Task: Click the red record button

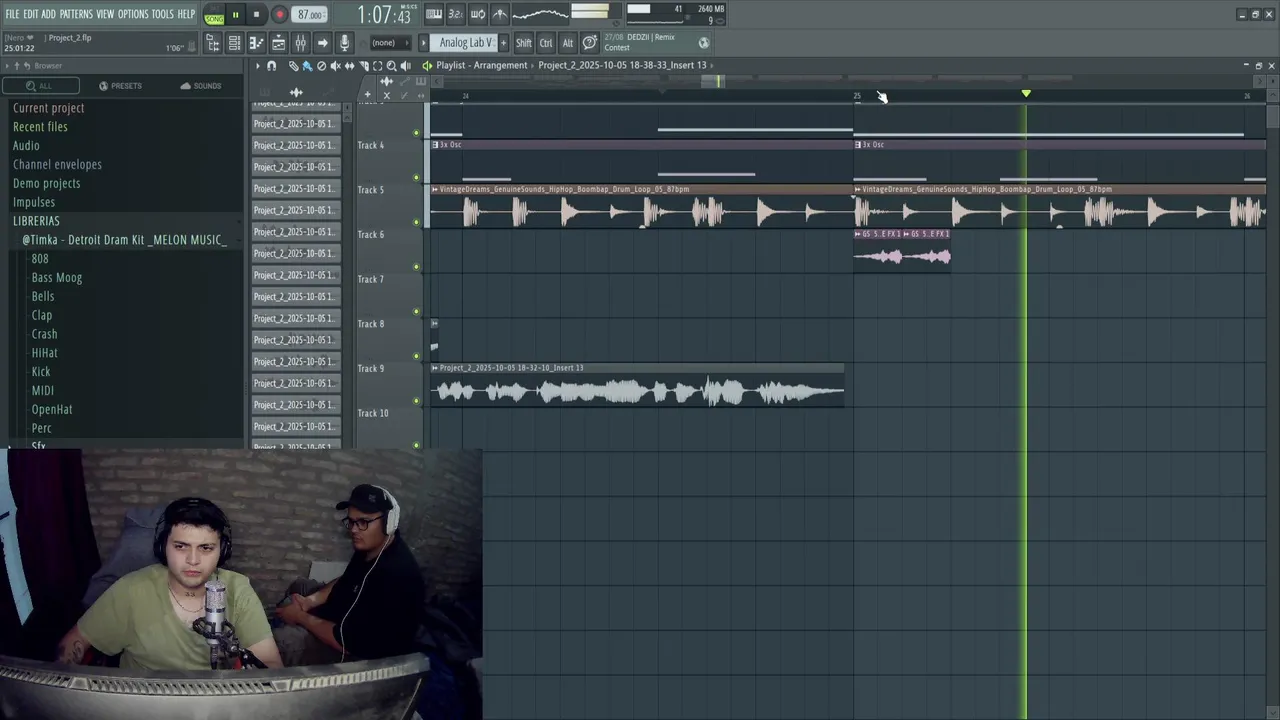Action: click(279, 15)
